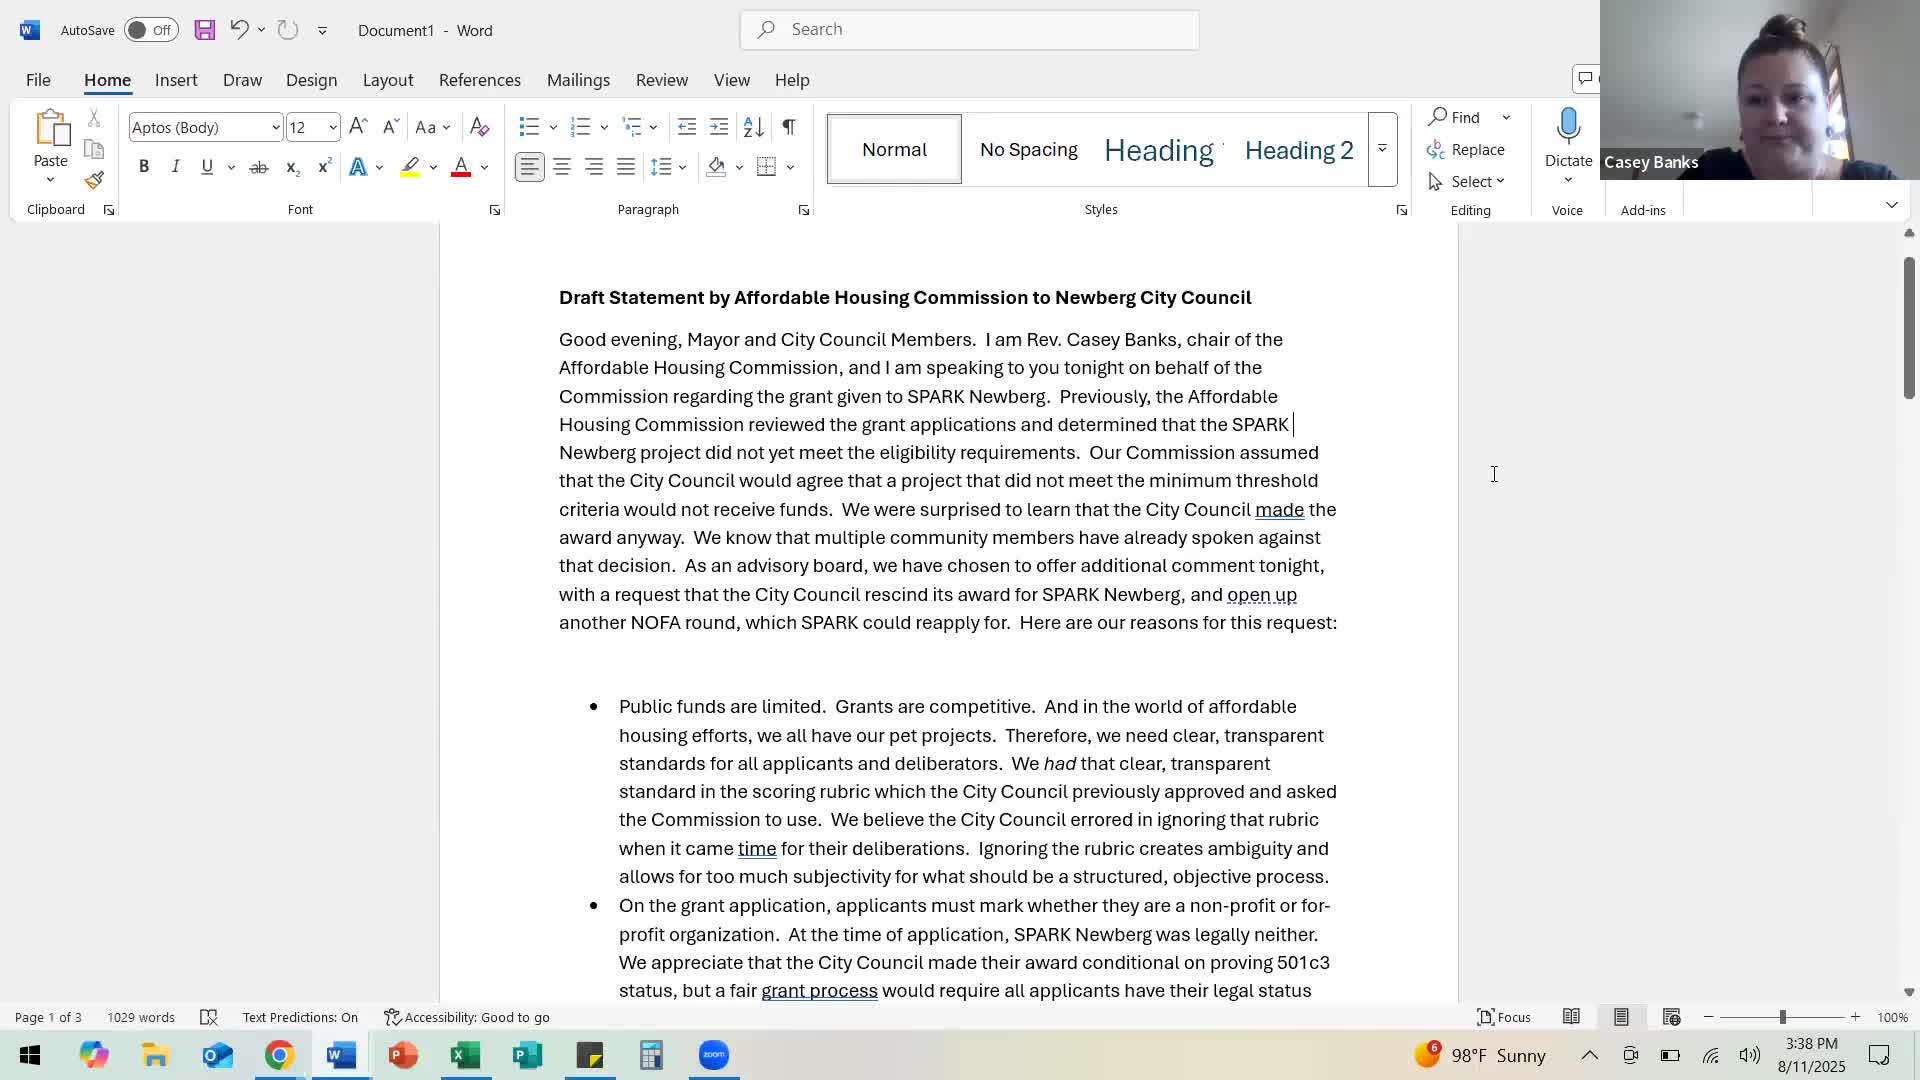Open the font name dropdown
This screenshot has height=1080, width=1920.
pyautogui.click(x=276, y=127)
